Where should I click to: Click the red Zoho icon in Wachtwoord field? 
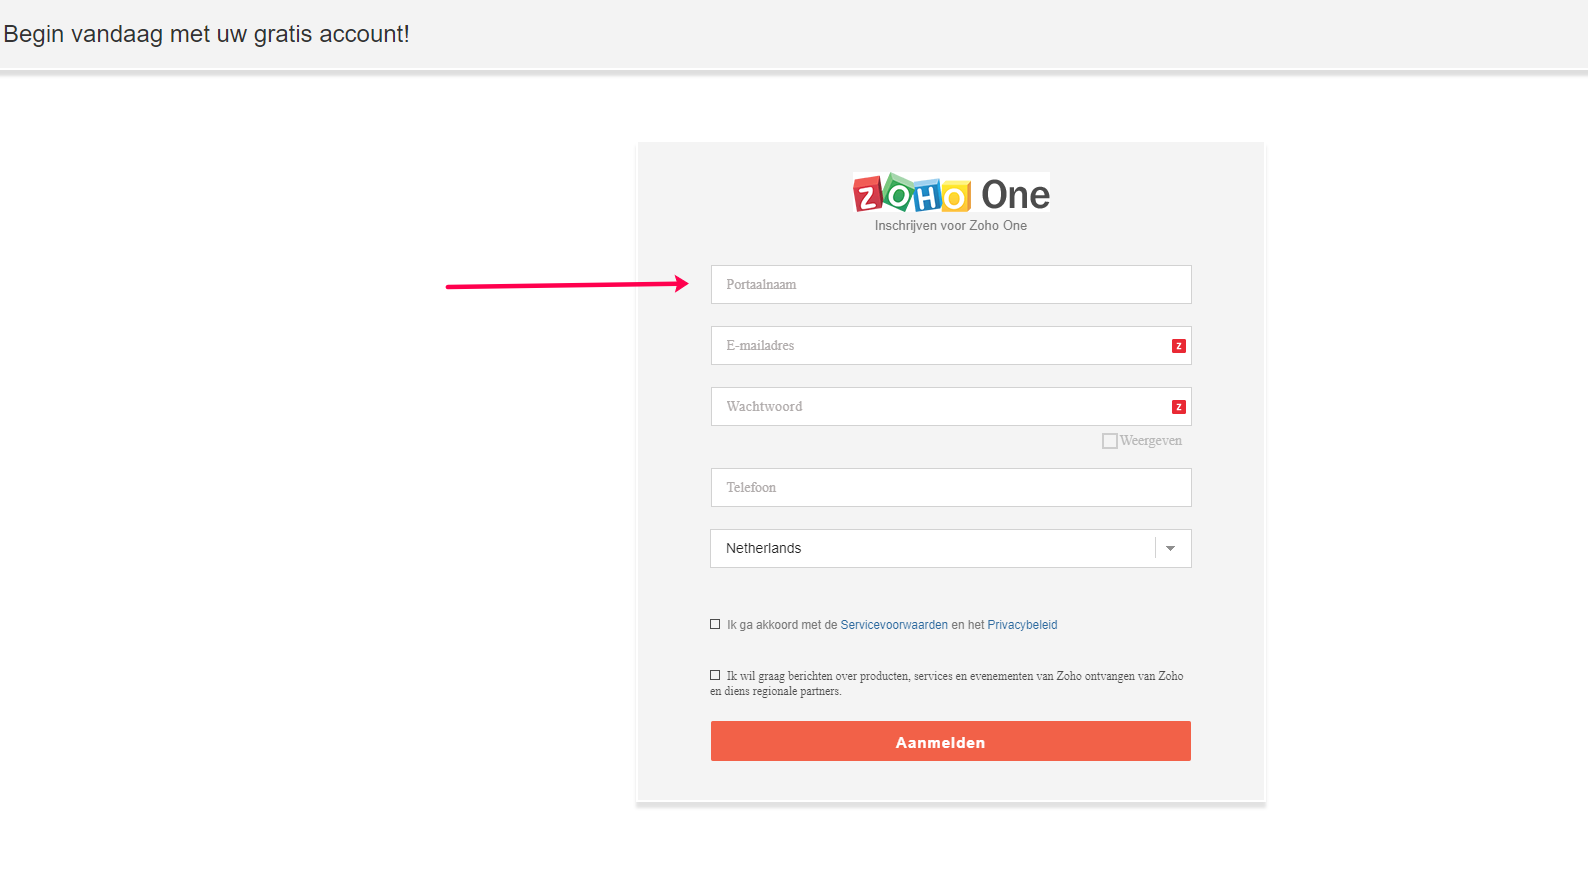pyautogui.click(x=1179, y=407)
